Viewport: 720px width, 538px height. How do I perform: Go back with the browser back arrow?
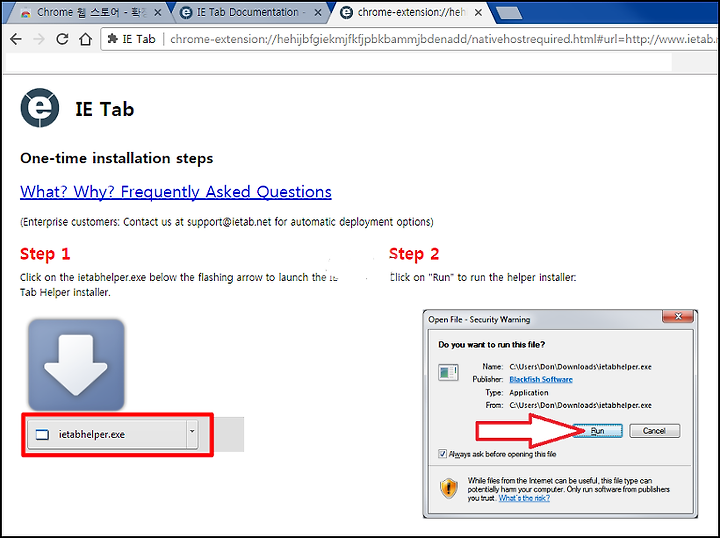tap(16, 39)
